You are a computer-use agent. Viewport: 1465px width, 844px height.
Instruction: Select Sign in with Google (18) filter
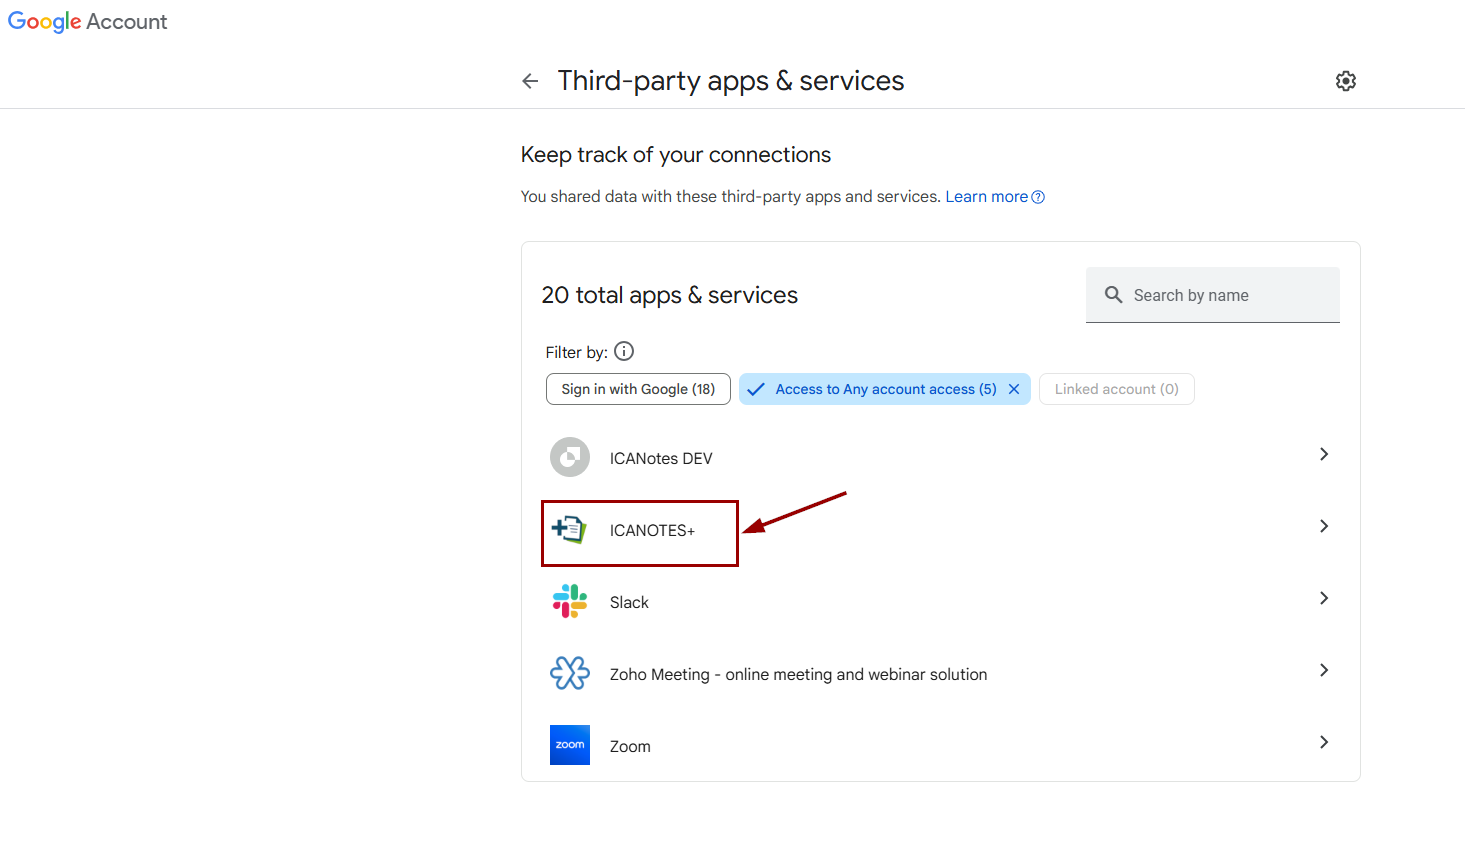tap(638, 389)
